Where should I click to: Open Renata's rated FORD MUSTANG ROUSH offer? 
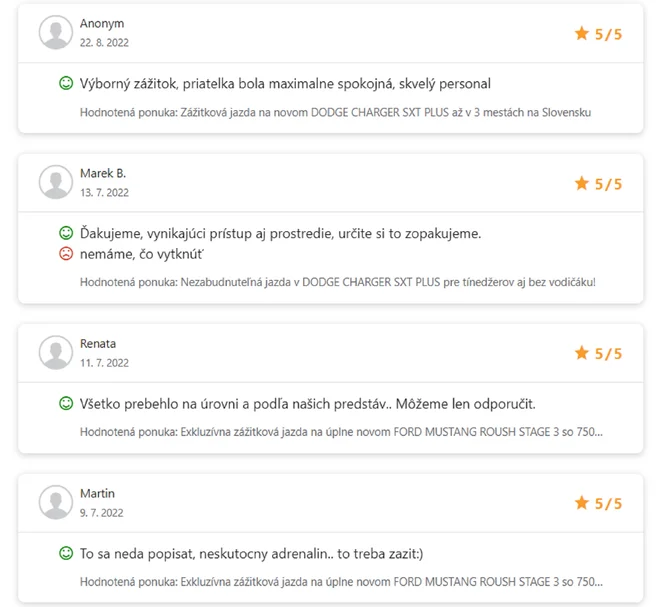pos(391,432)
